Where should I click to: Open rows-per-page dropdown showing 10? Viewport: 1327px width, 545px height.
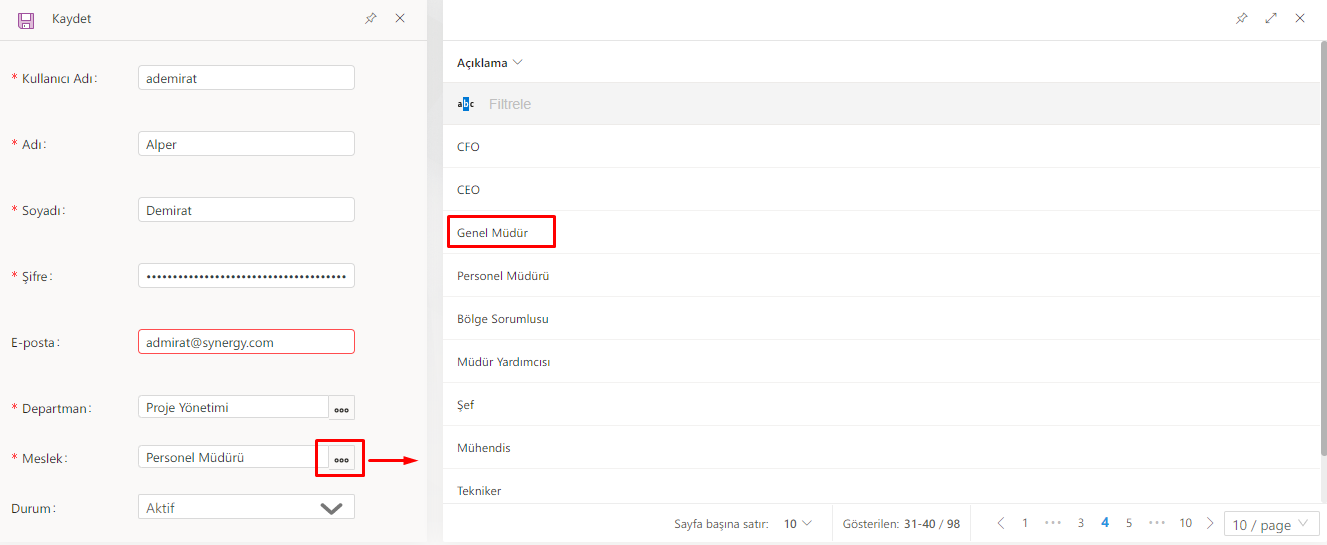pyautogui.click(x=798, y=523)
